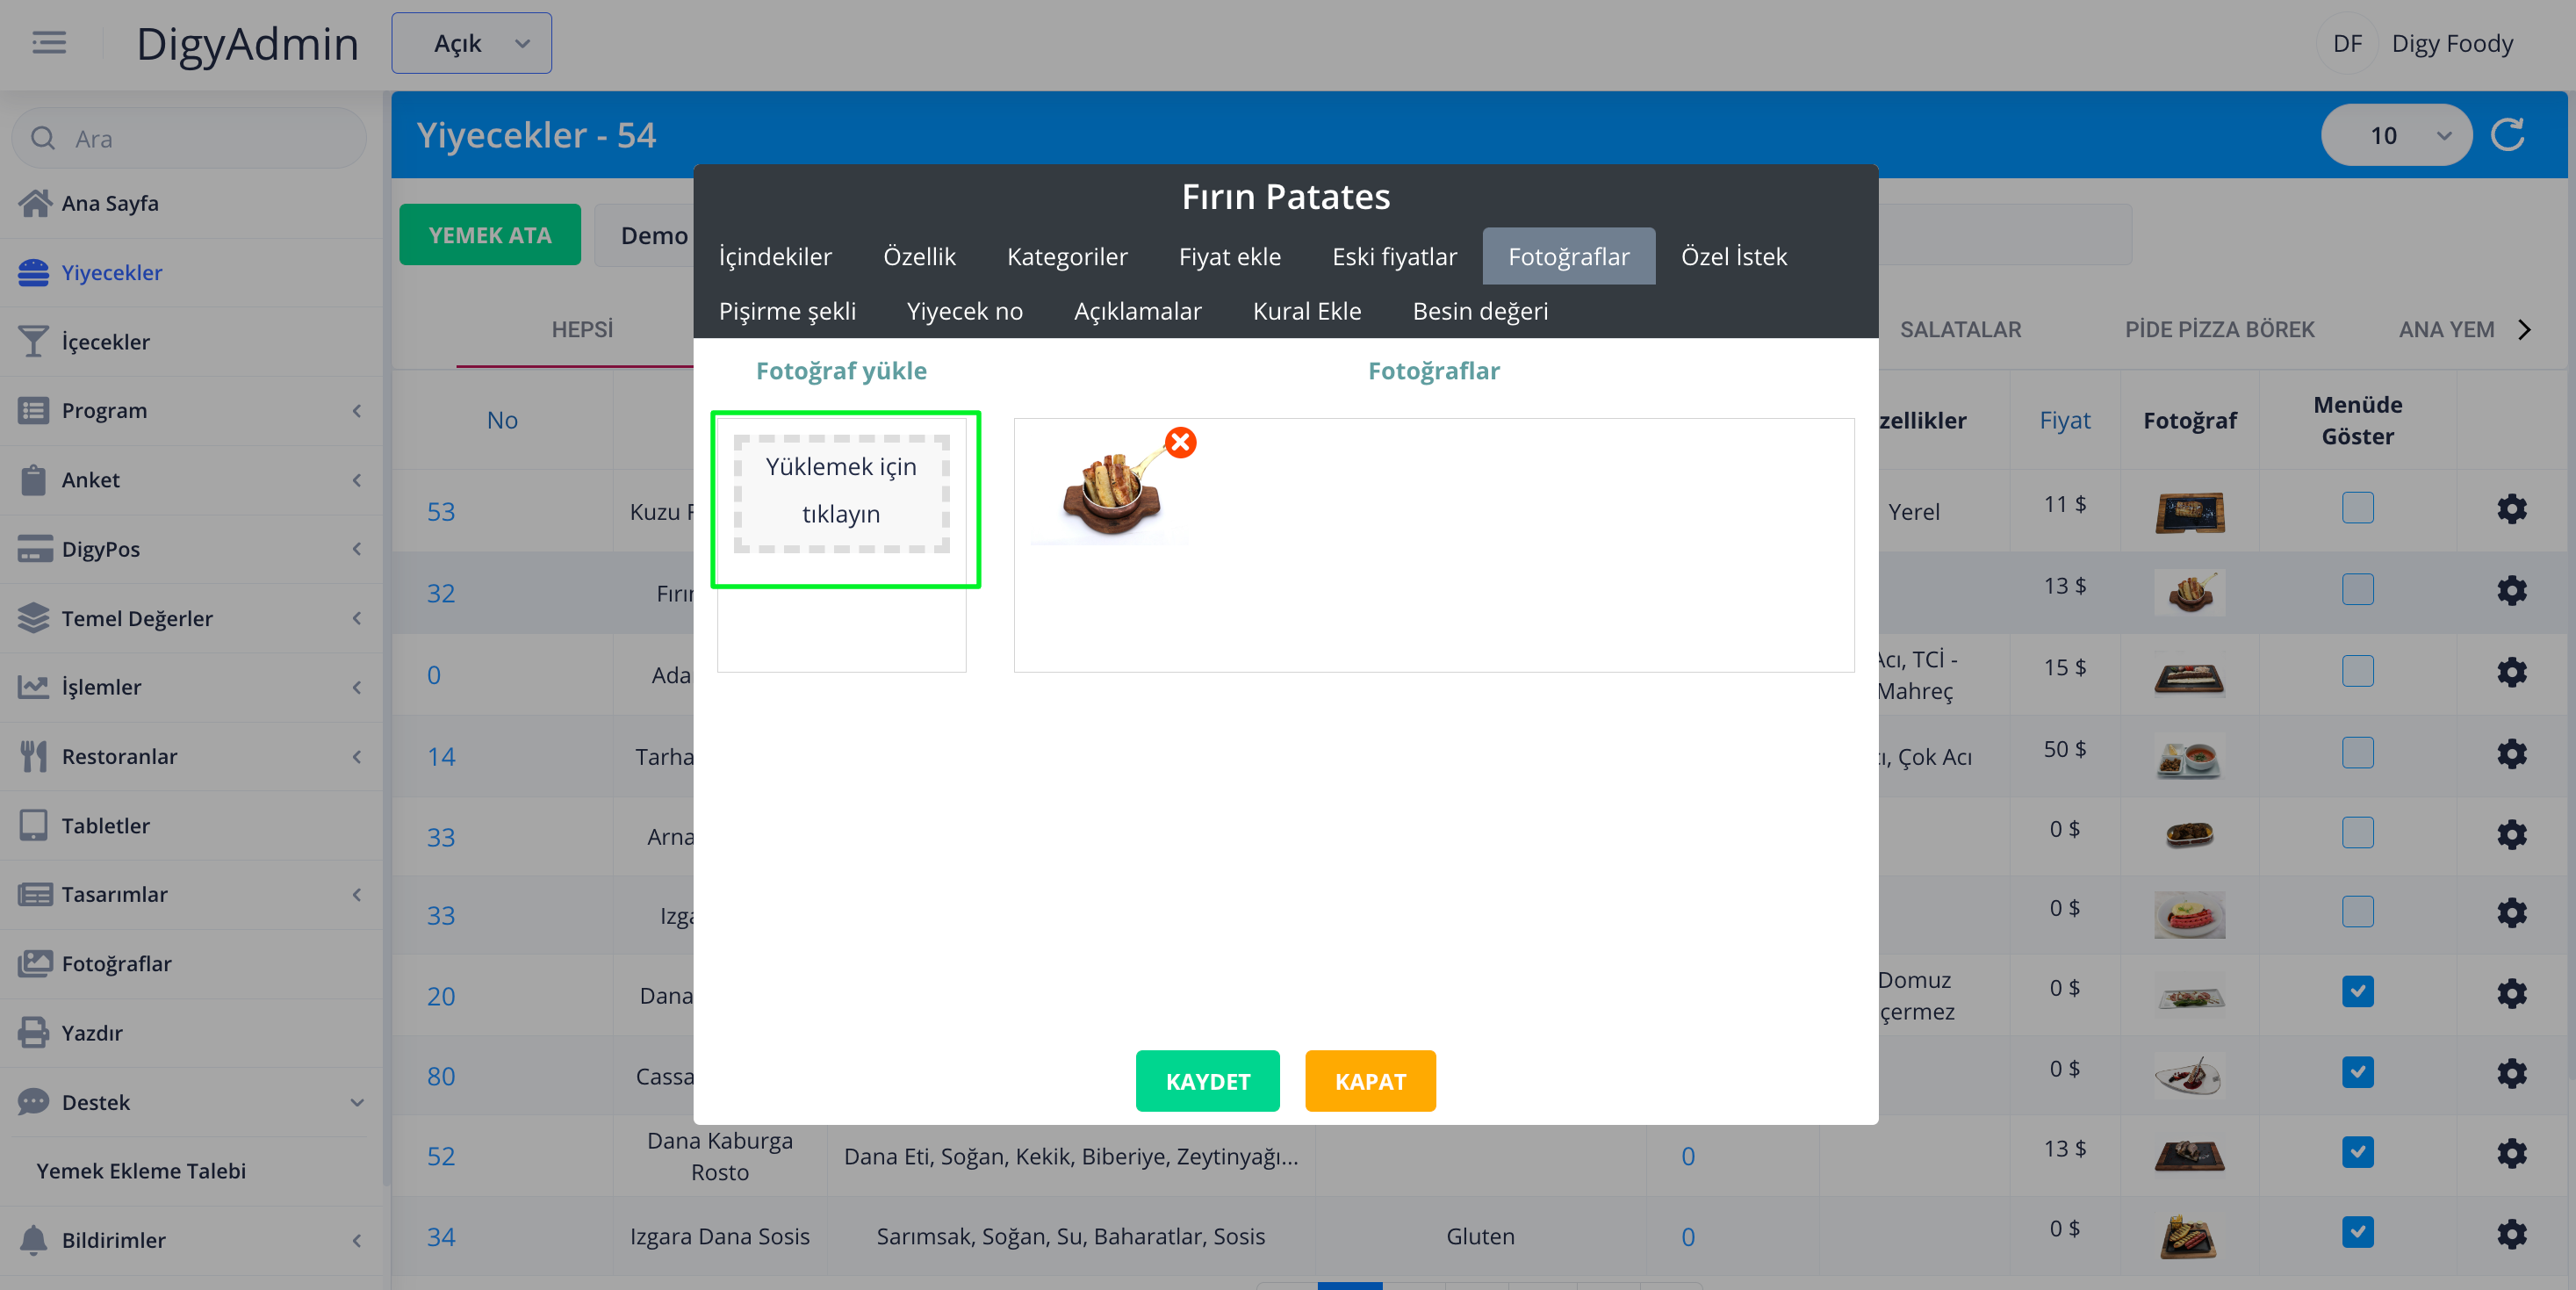Switch to the İçindekiler tab
The height and width of the screenshot is (1290, 2576).
(775, 256)
